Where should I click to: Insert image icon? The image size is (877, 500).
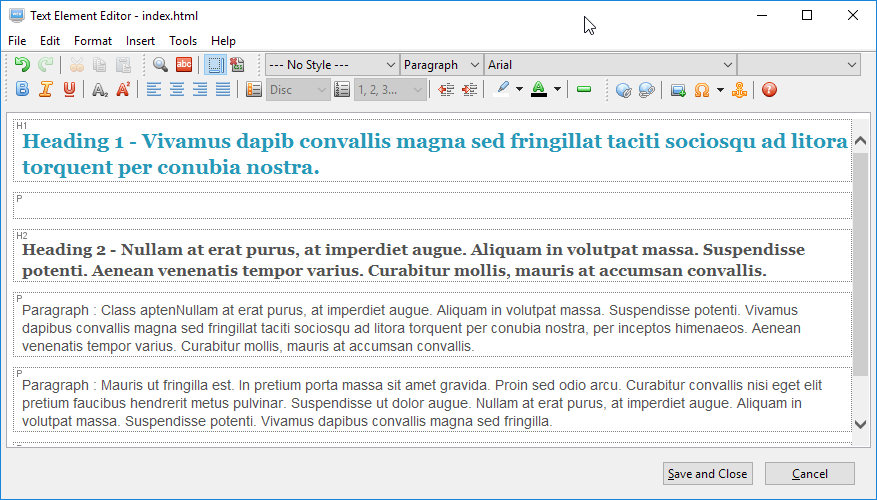point(678,89)
